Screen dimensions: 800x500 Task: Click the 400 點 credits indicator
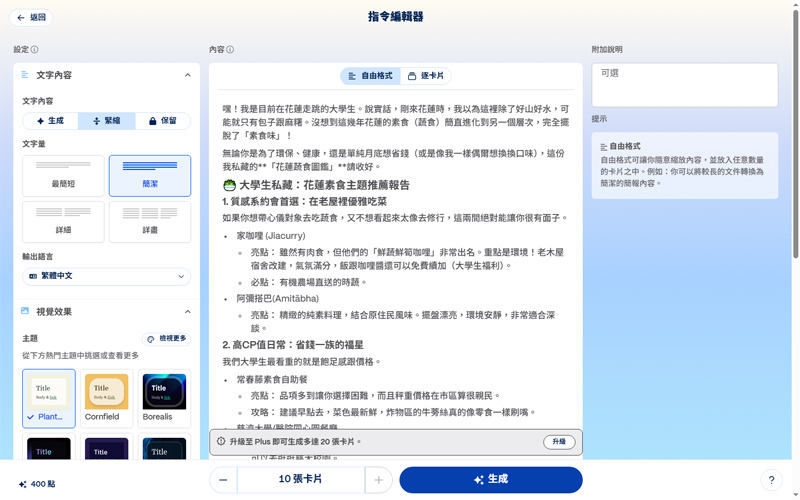36,484
